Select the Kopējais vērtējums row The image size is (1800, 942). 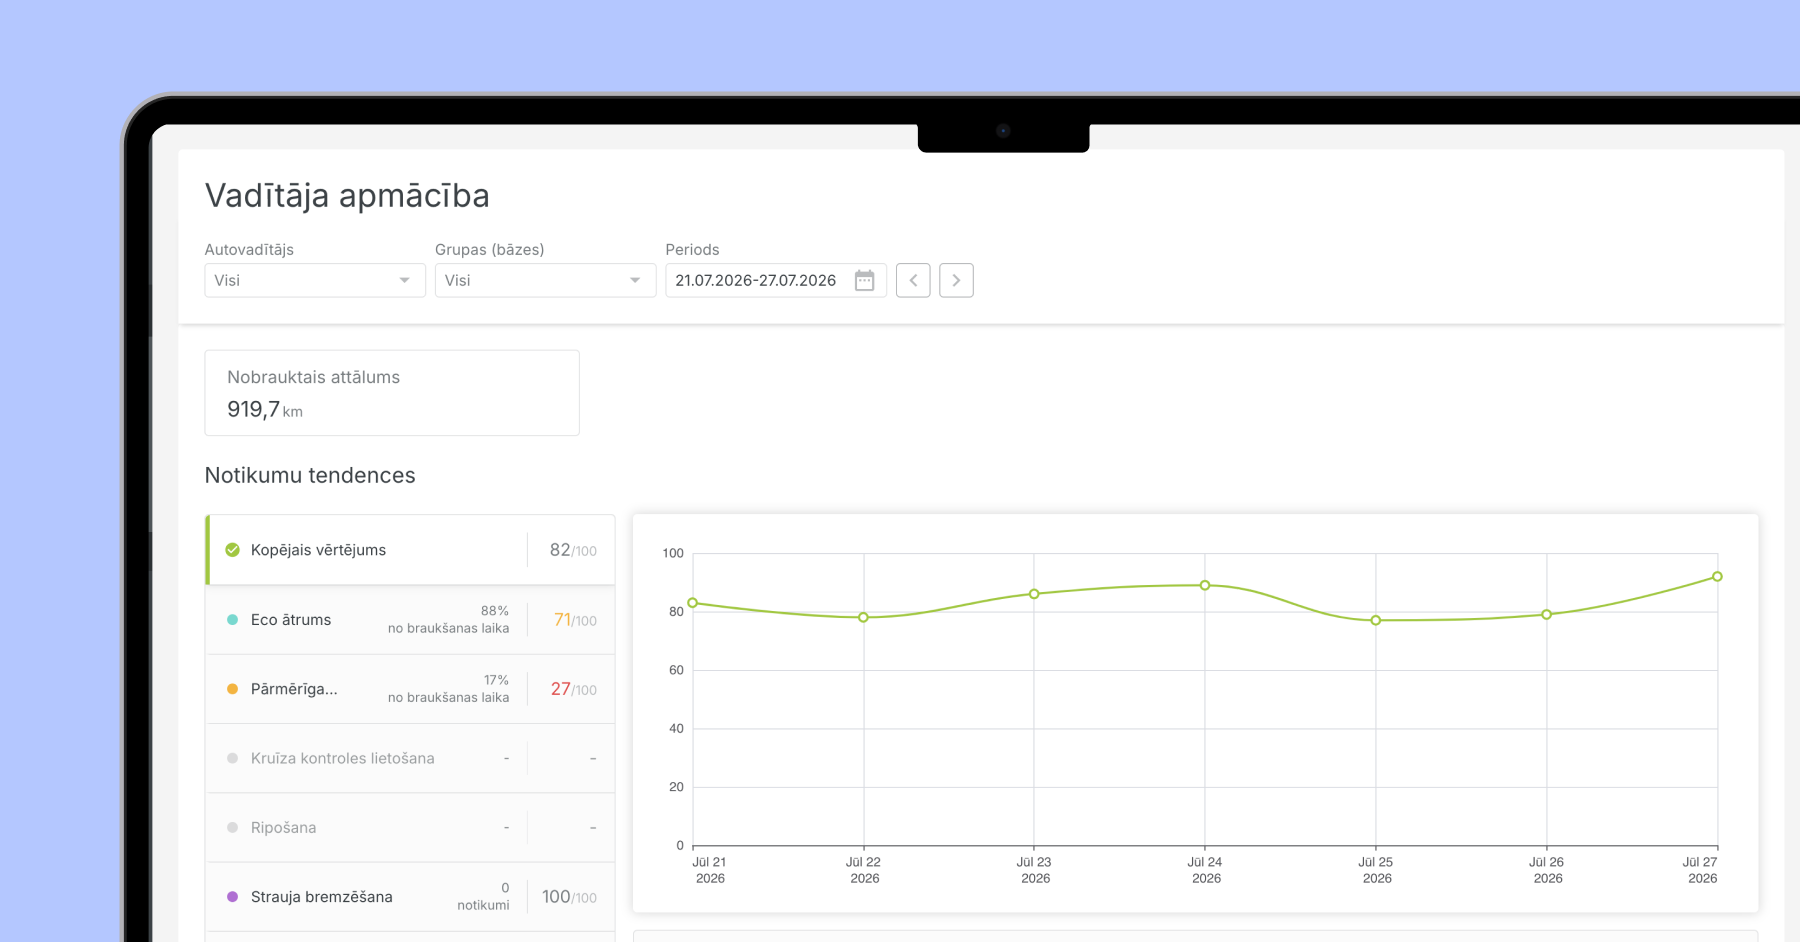[x=410, y=550]
